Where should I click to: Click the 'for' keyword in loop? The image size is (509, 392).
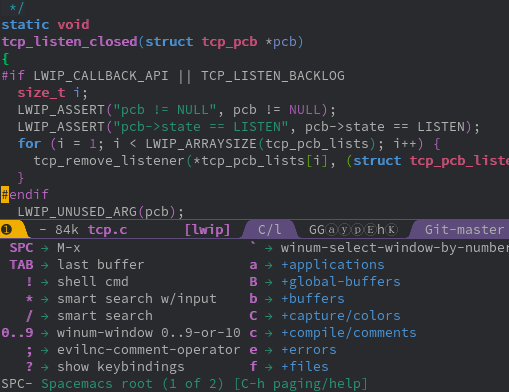(29, 144)
